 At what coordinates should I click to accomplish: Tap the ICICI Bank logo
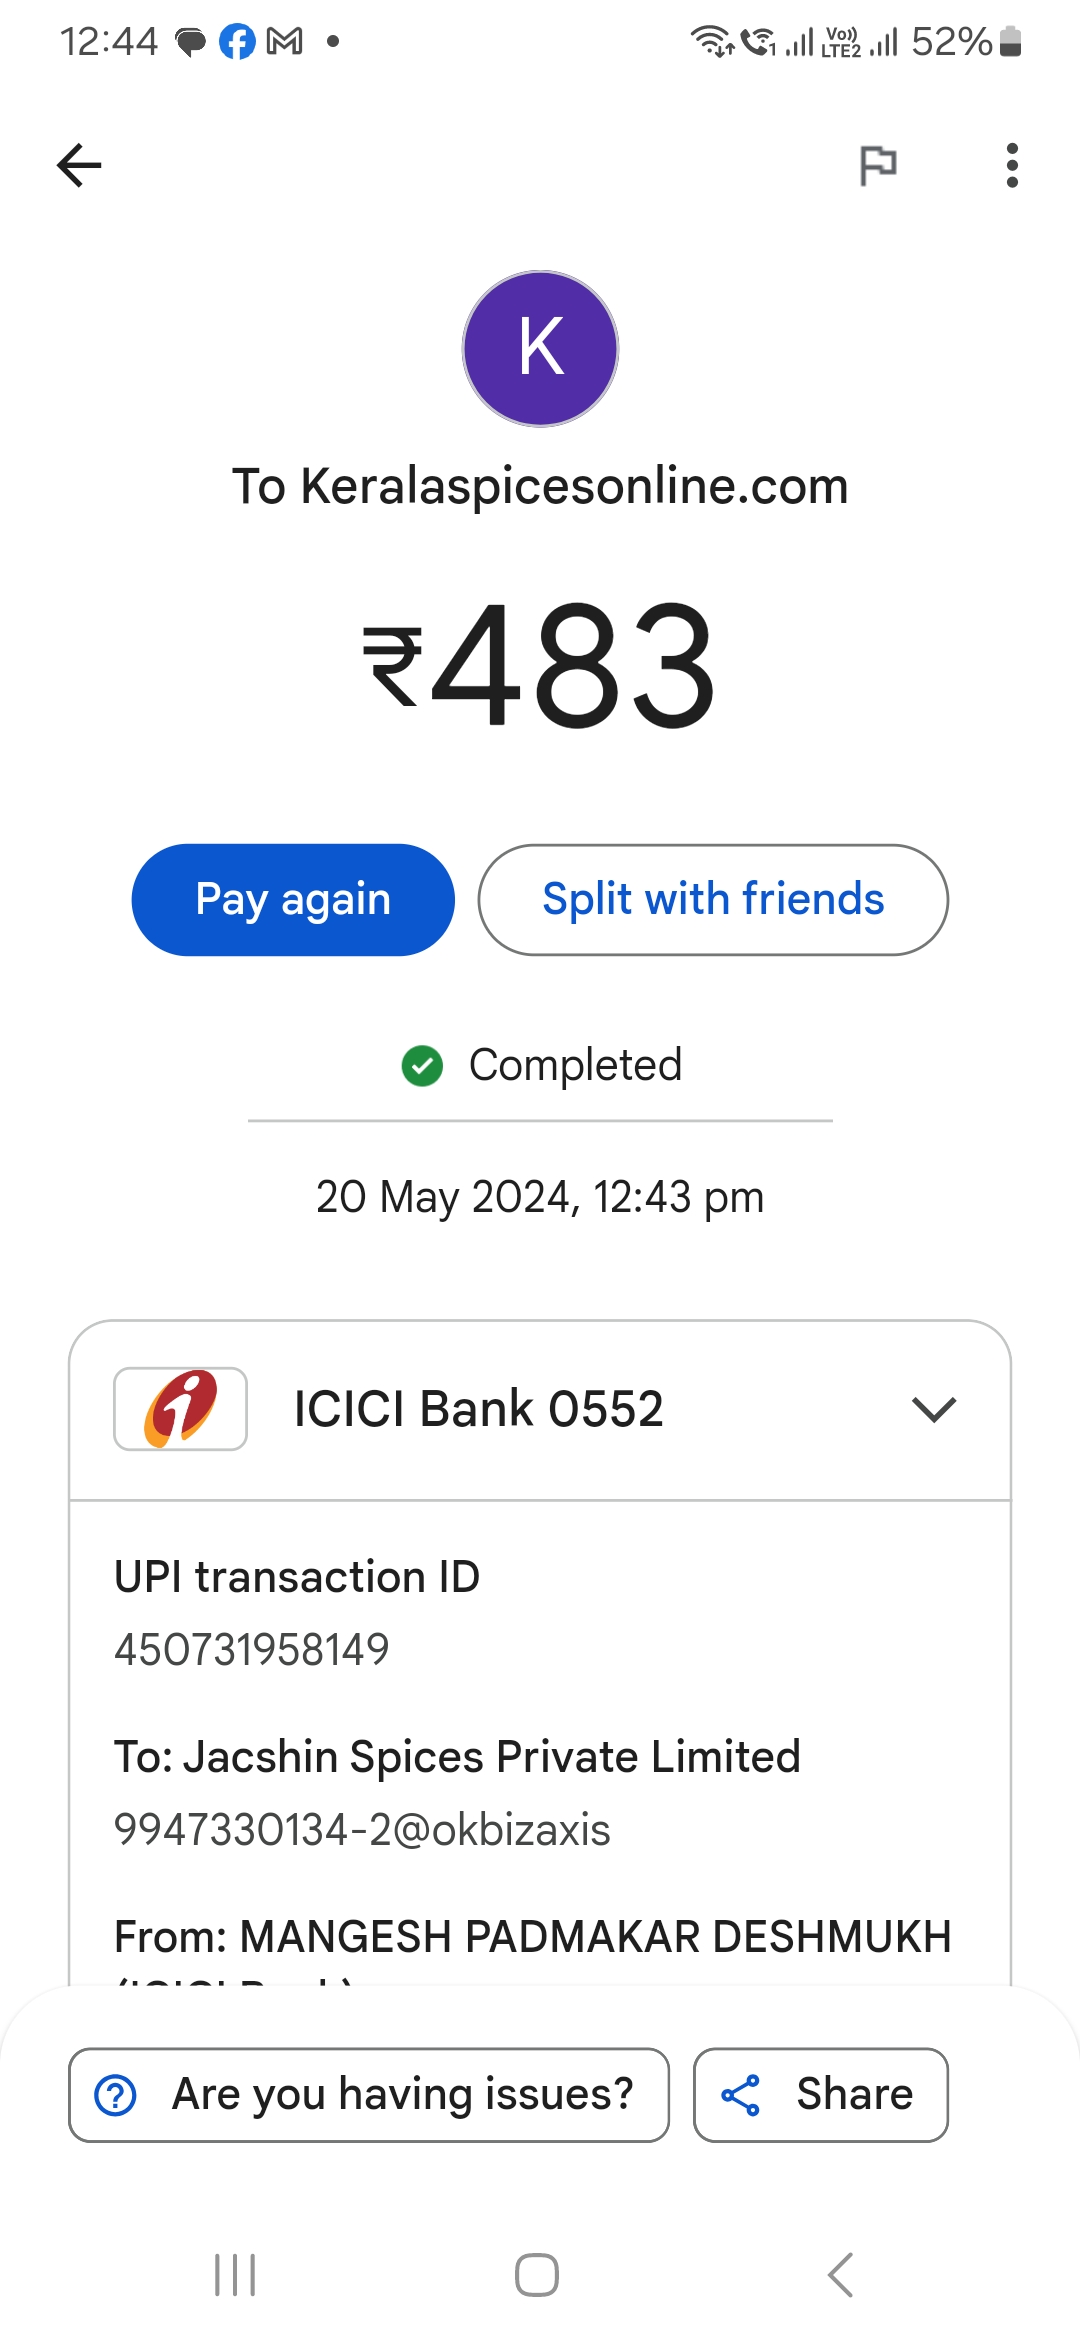click(181, 1409)
